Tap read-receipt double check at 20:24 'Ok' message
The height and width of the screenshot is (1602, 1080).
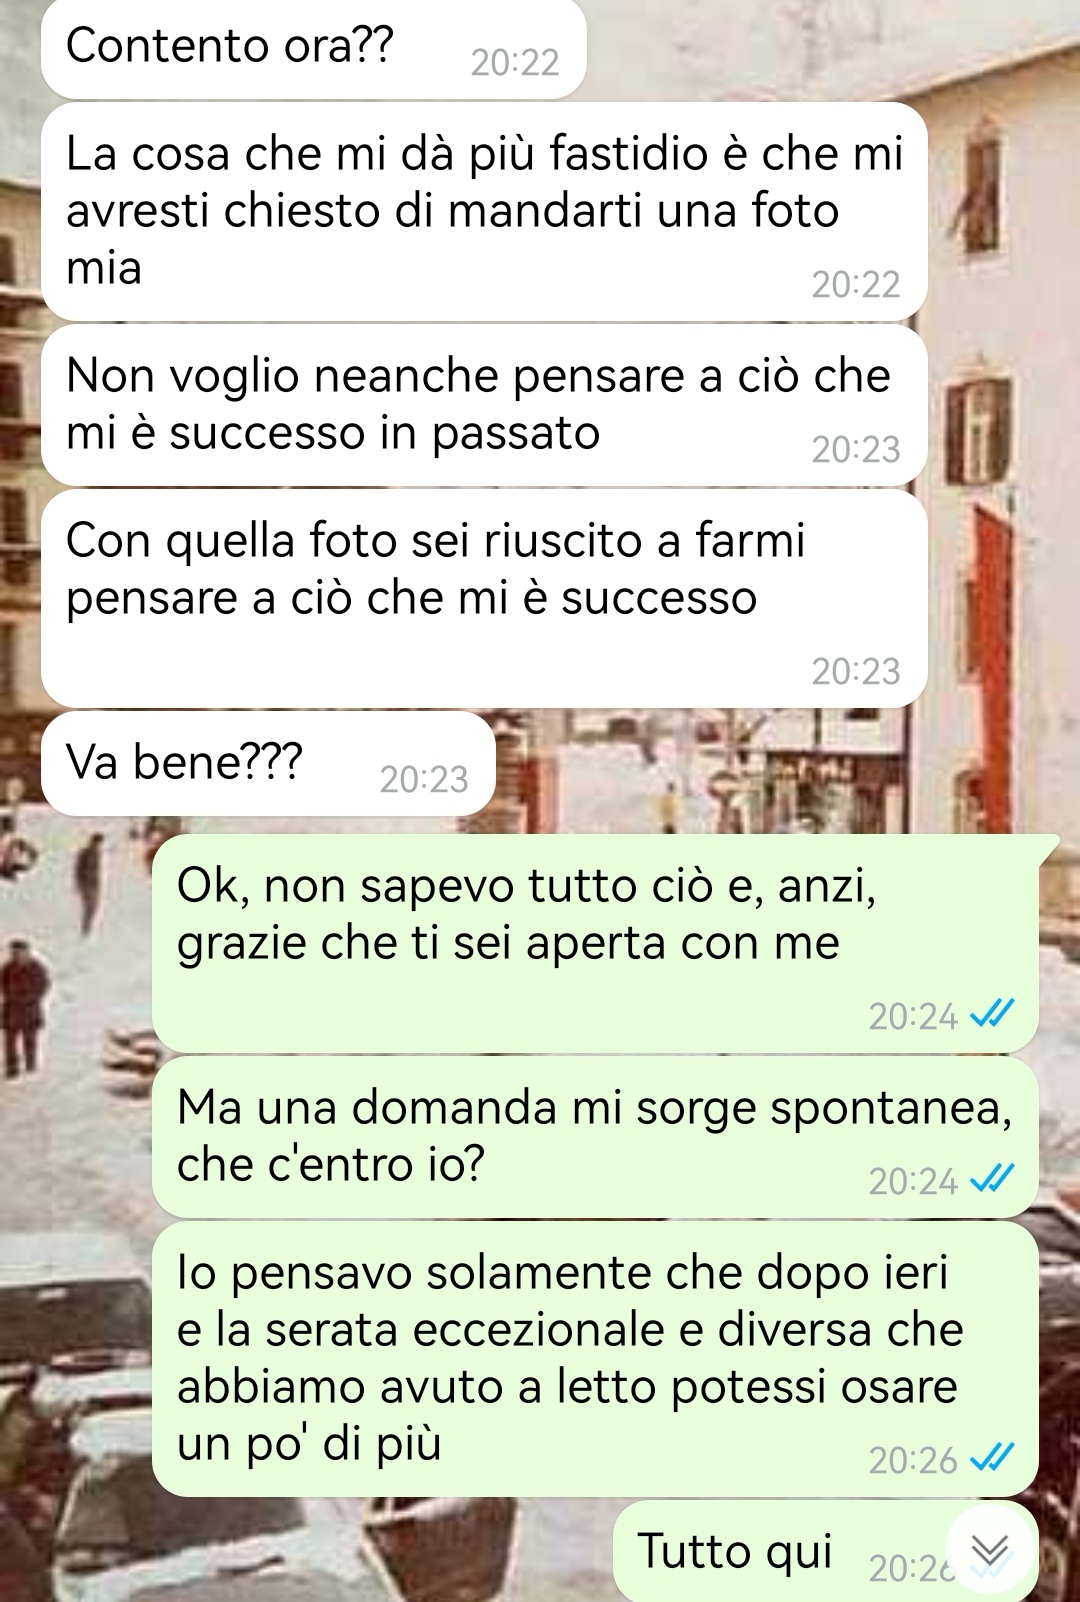(x=993, y=1014)
